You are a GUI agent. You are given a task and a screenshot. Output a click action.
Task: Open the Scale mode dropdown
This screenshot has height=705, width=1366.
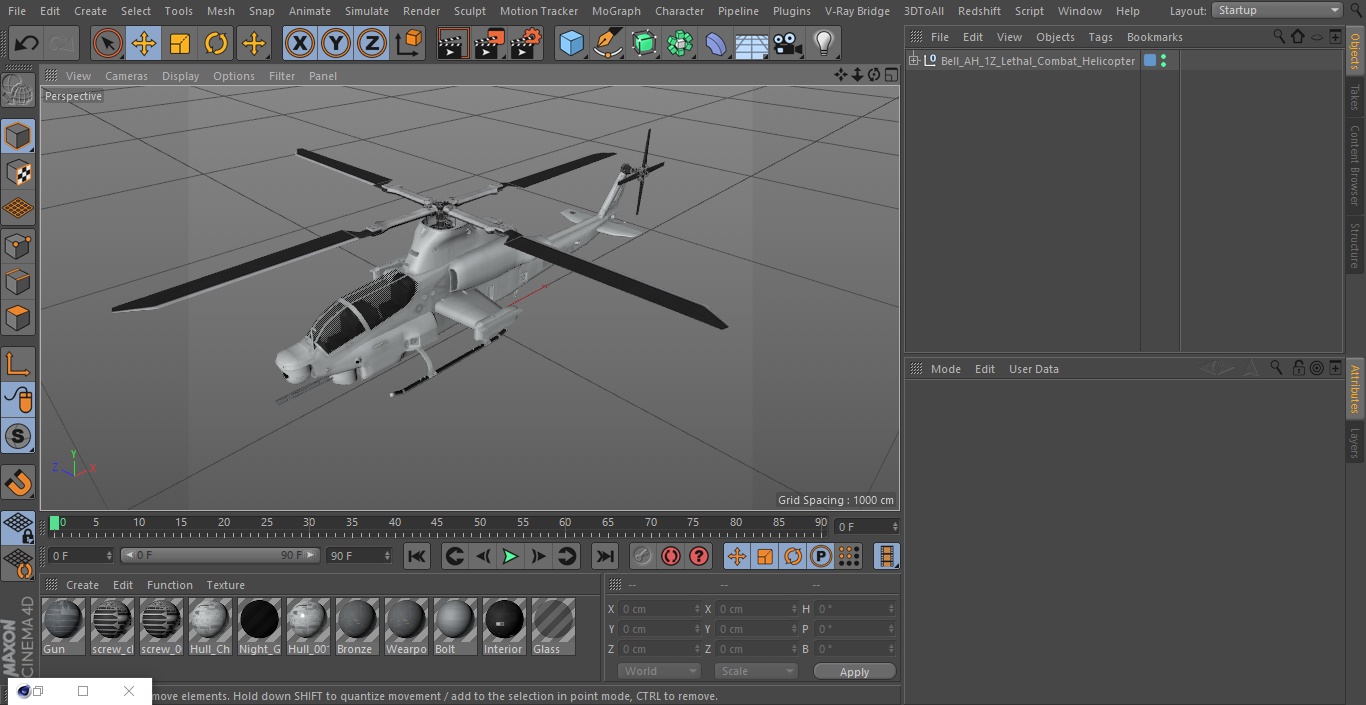tap(756, 671)
